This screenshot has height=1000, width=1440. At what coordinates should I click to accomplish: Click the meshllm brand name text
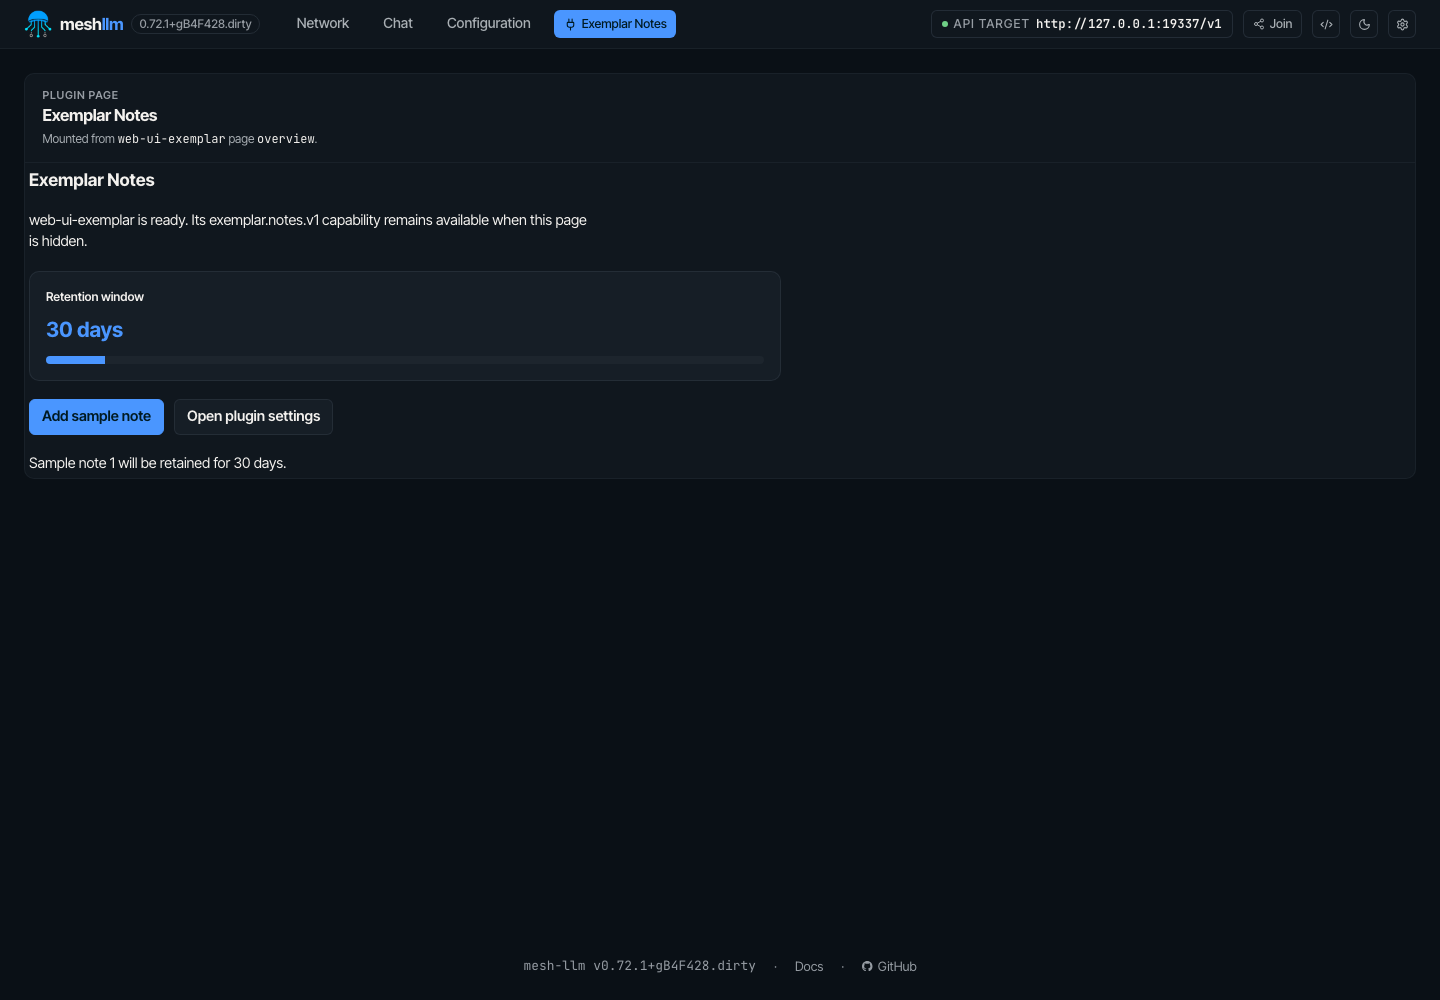[91, 24]
